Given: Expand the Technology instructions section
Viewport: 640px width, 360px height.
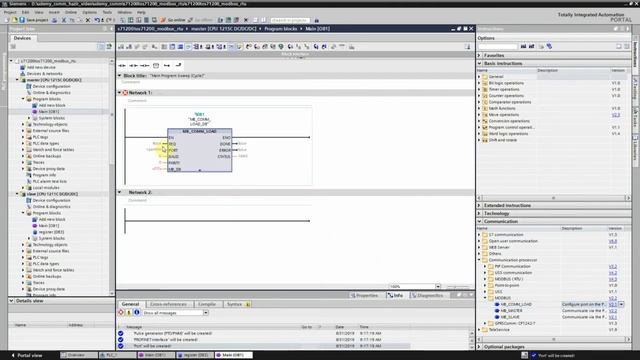Looking at the screenshot, I should tap(480, 213).
